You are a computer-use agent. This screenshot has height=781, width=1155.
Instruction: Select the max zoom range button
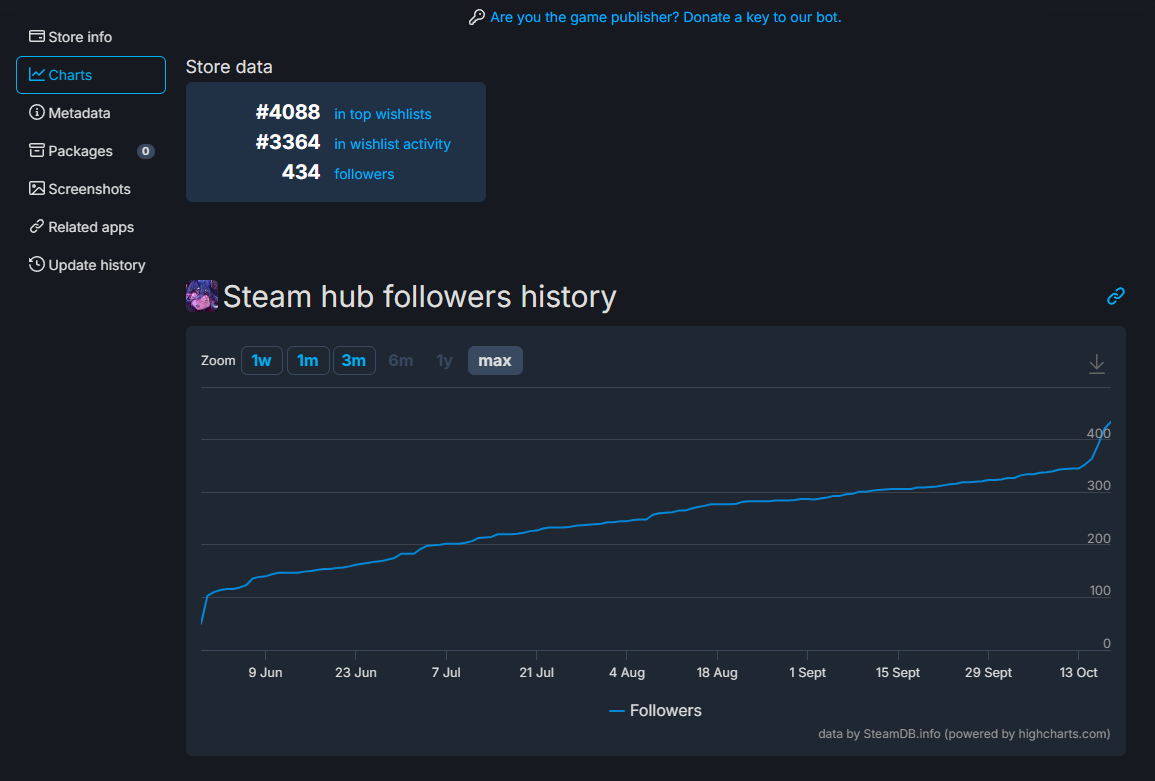(495, 360)
